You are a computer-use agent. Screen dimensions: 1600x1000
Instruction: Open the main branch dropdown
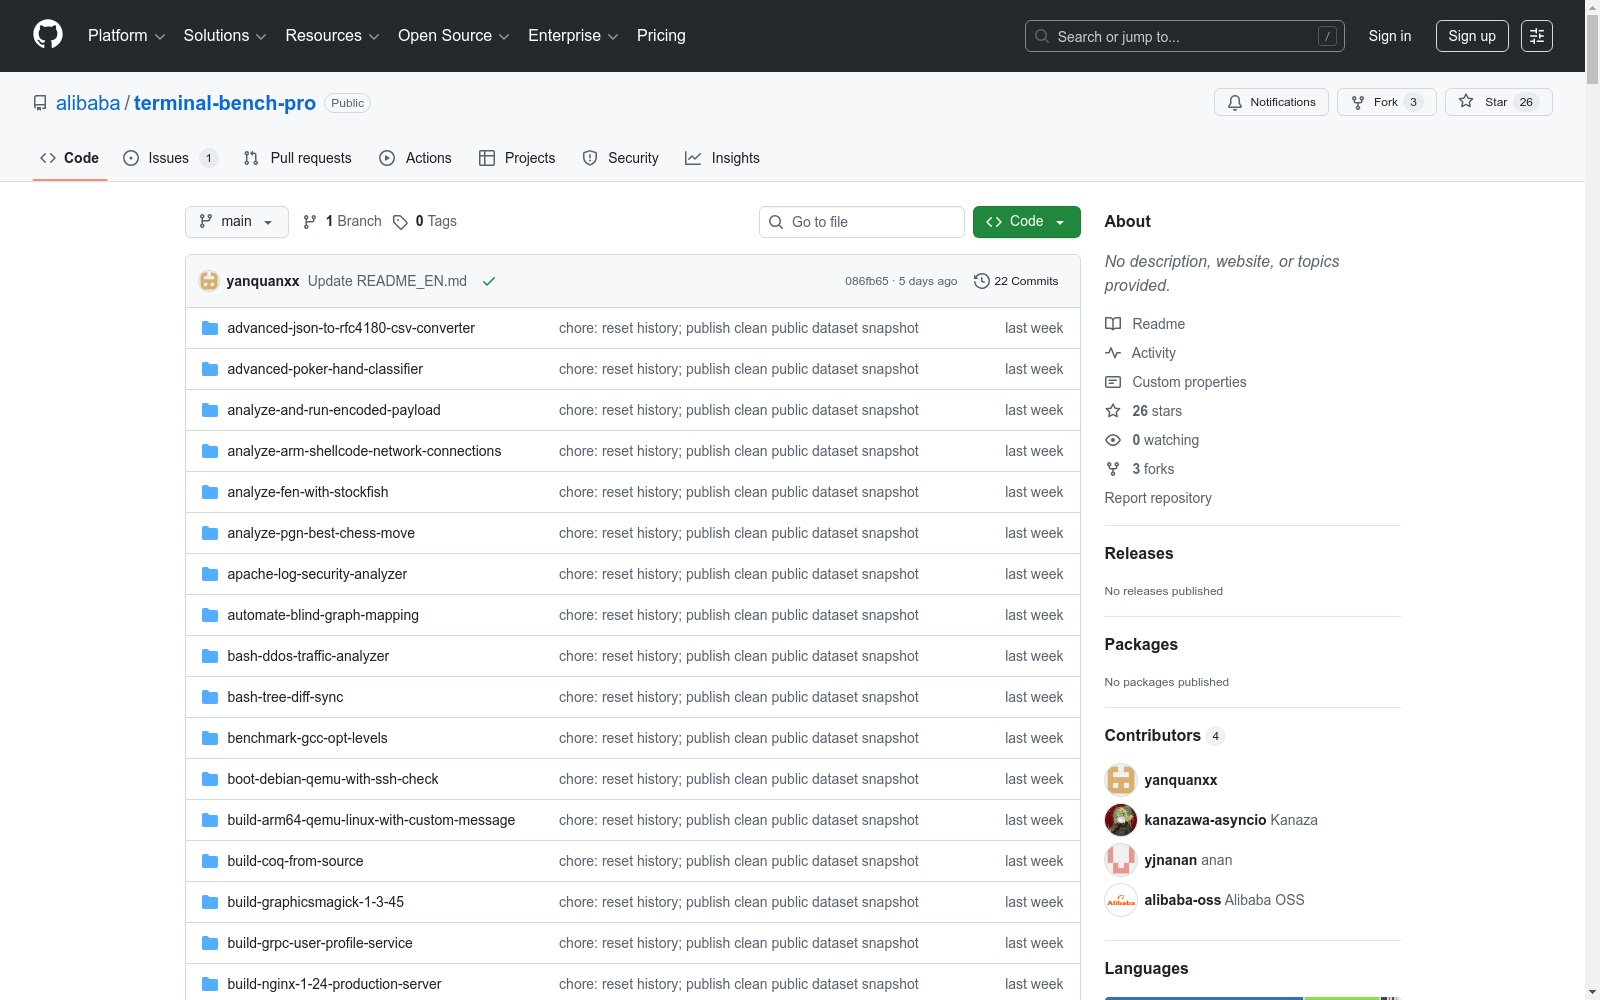237,222
